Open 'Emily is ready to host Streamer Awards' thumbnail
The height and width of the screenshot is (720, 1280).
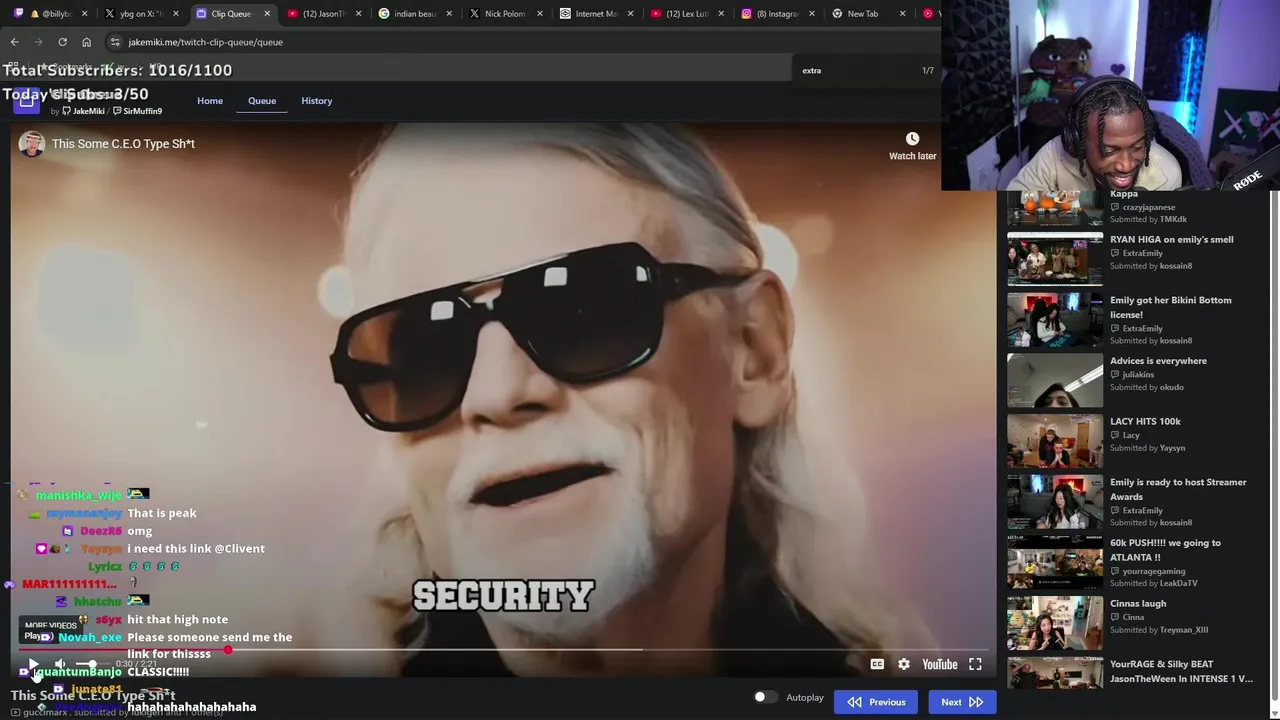point(1055,502)
